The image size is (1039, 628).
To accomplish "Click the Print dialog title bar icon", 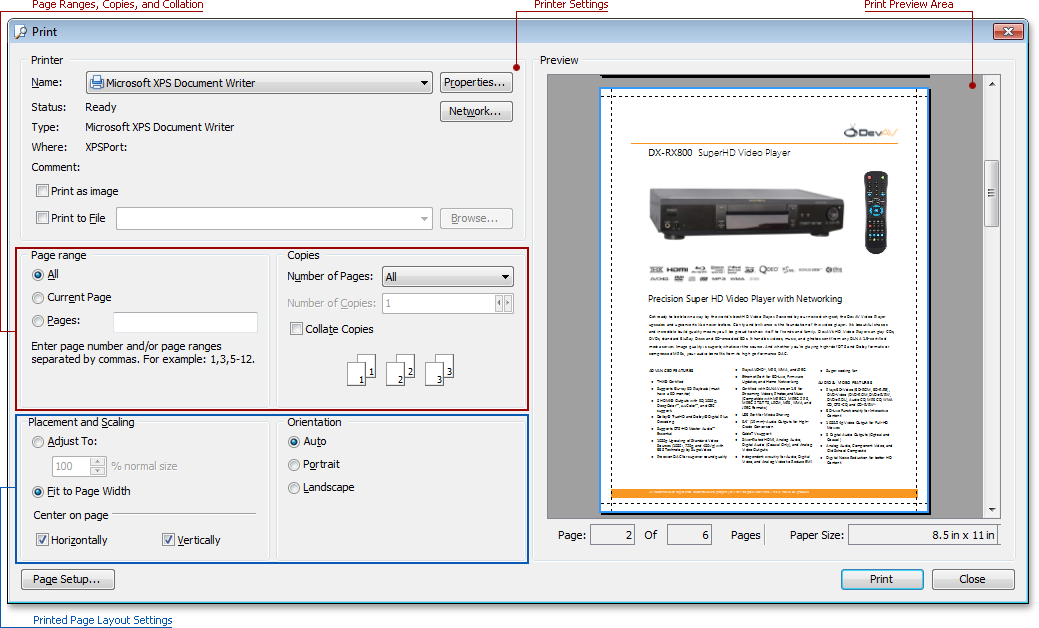I will [x=21, y=32].
